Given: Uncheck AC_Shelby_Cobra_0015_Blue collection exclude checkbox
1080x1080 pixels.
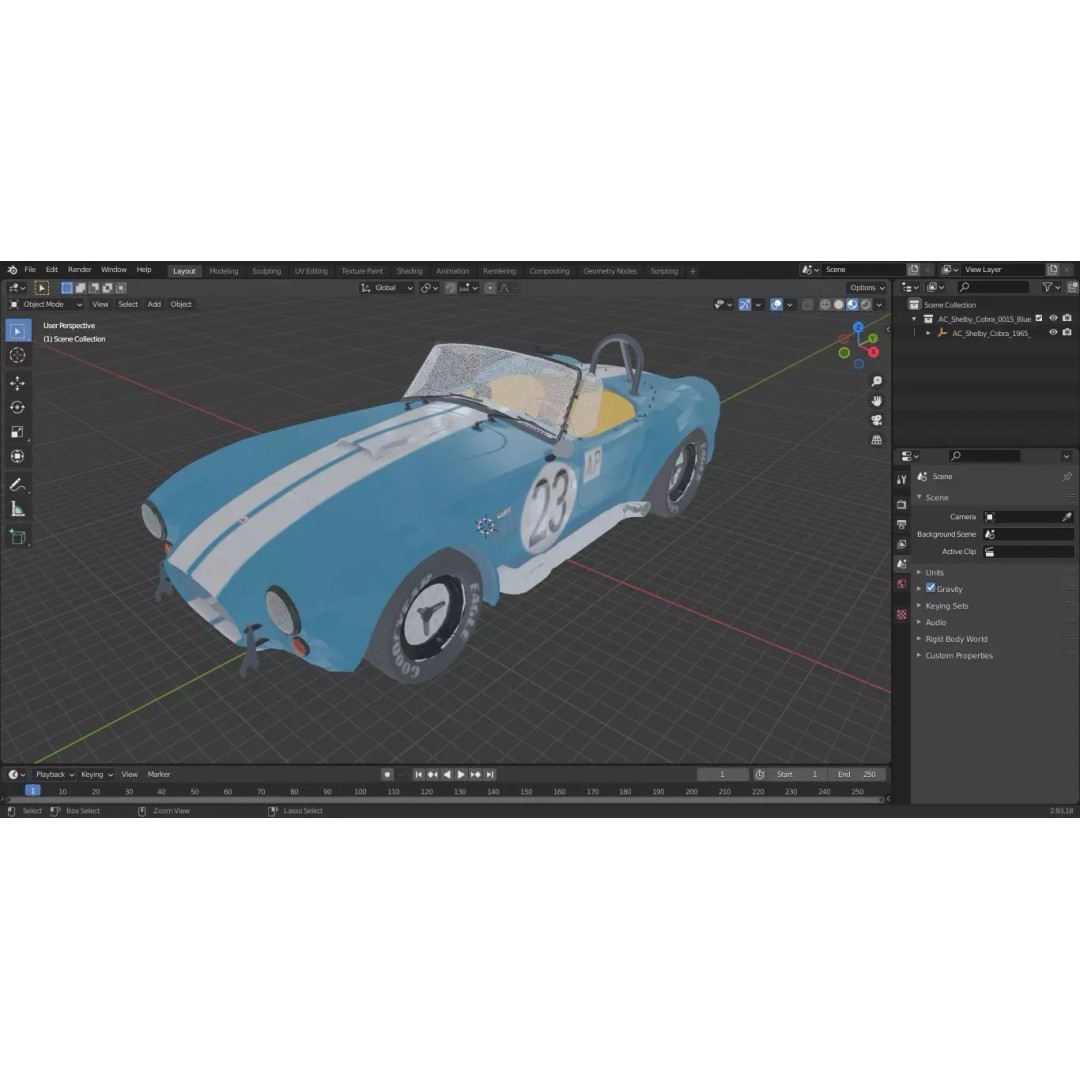Looking at the screenshot, I should 1039,318.
